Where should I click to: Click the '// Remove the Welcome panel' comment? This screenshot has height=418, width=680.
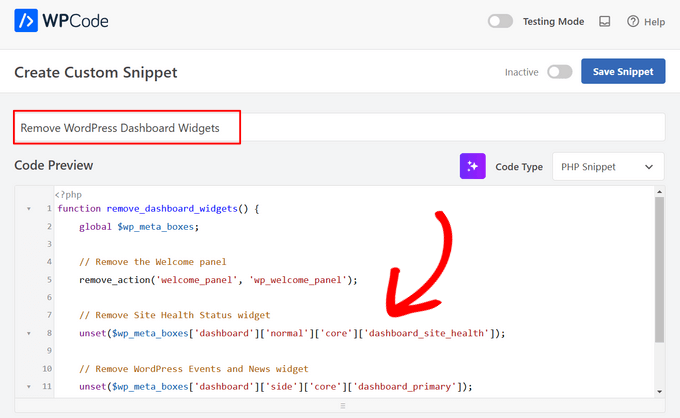(153, 262)
